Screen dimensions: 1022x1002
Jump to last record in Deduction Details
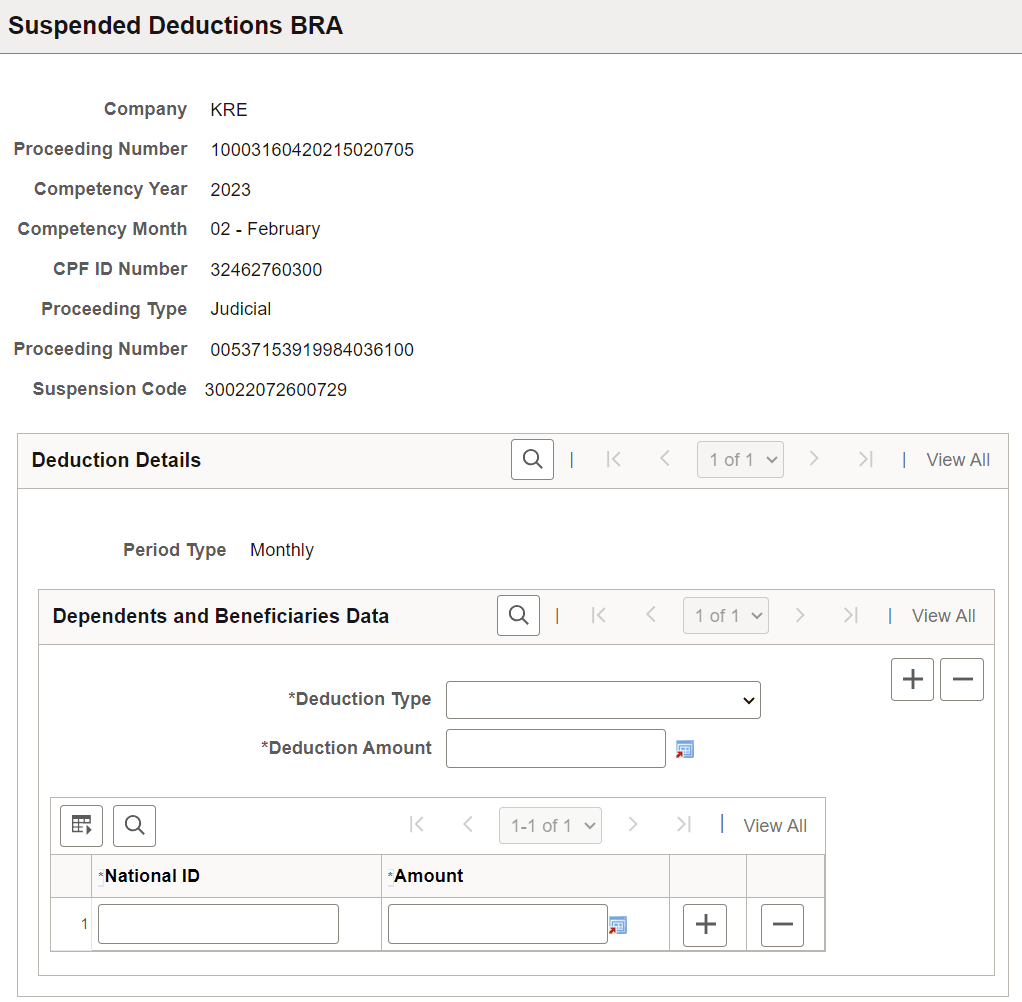866,459
